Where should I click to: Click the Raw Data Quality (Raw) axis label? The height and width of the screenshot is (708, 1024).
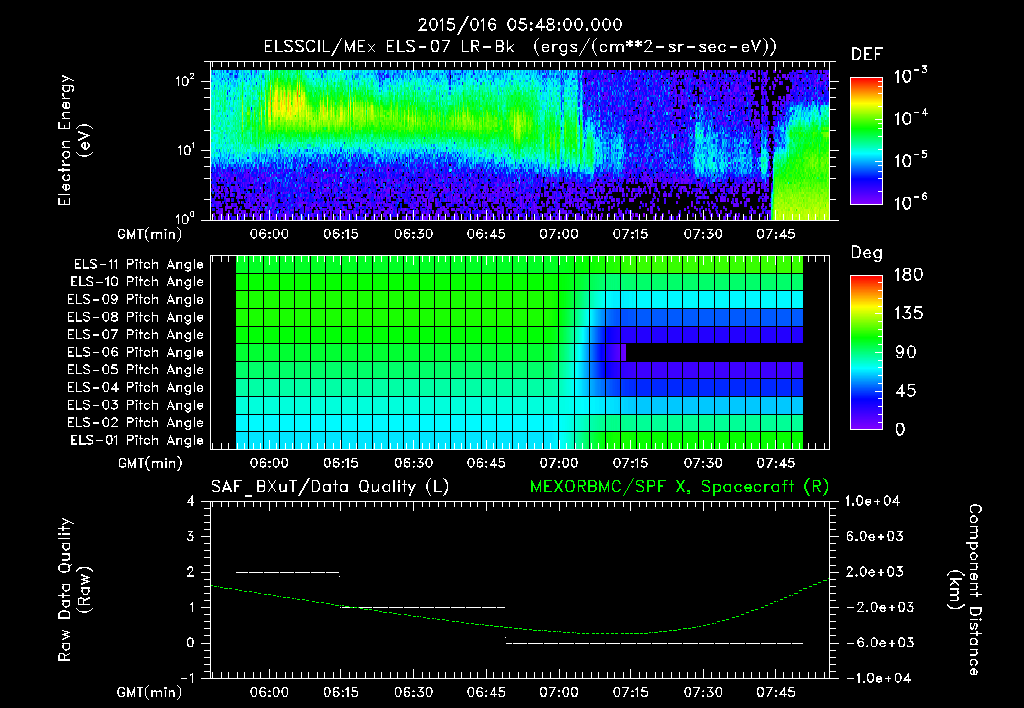click(x=74, y=590)
